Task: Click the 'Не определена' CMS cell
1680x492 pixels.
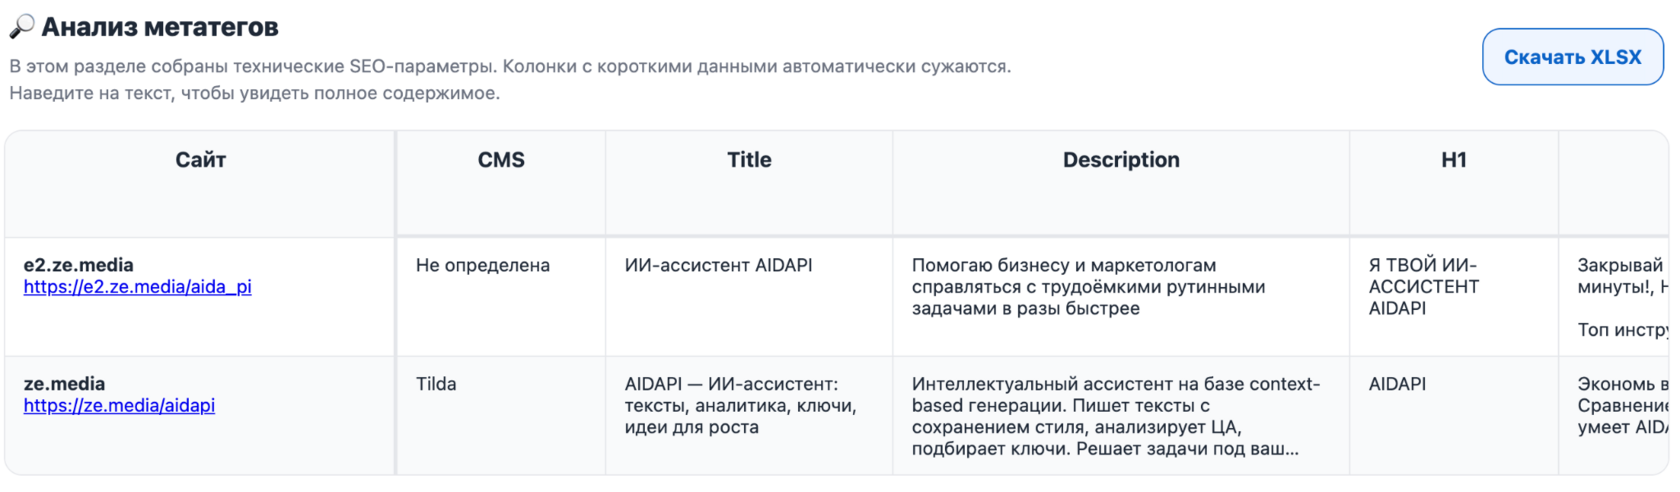Action: (x=482, y=265)
